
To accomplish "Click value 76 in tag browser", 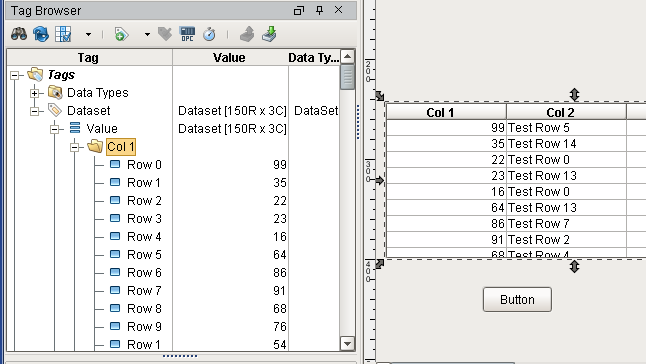I will click(280, 327).
